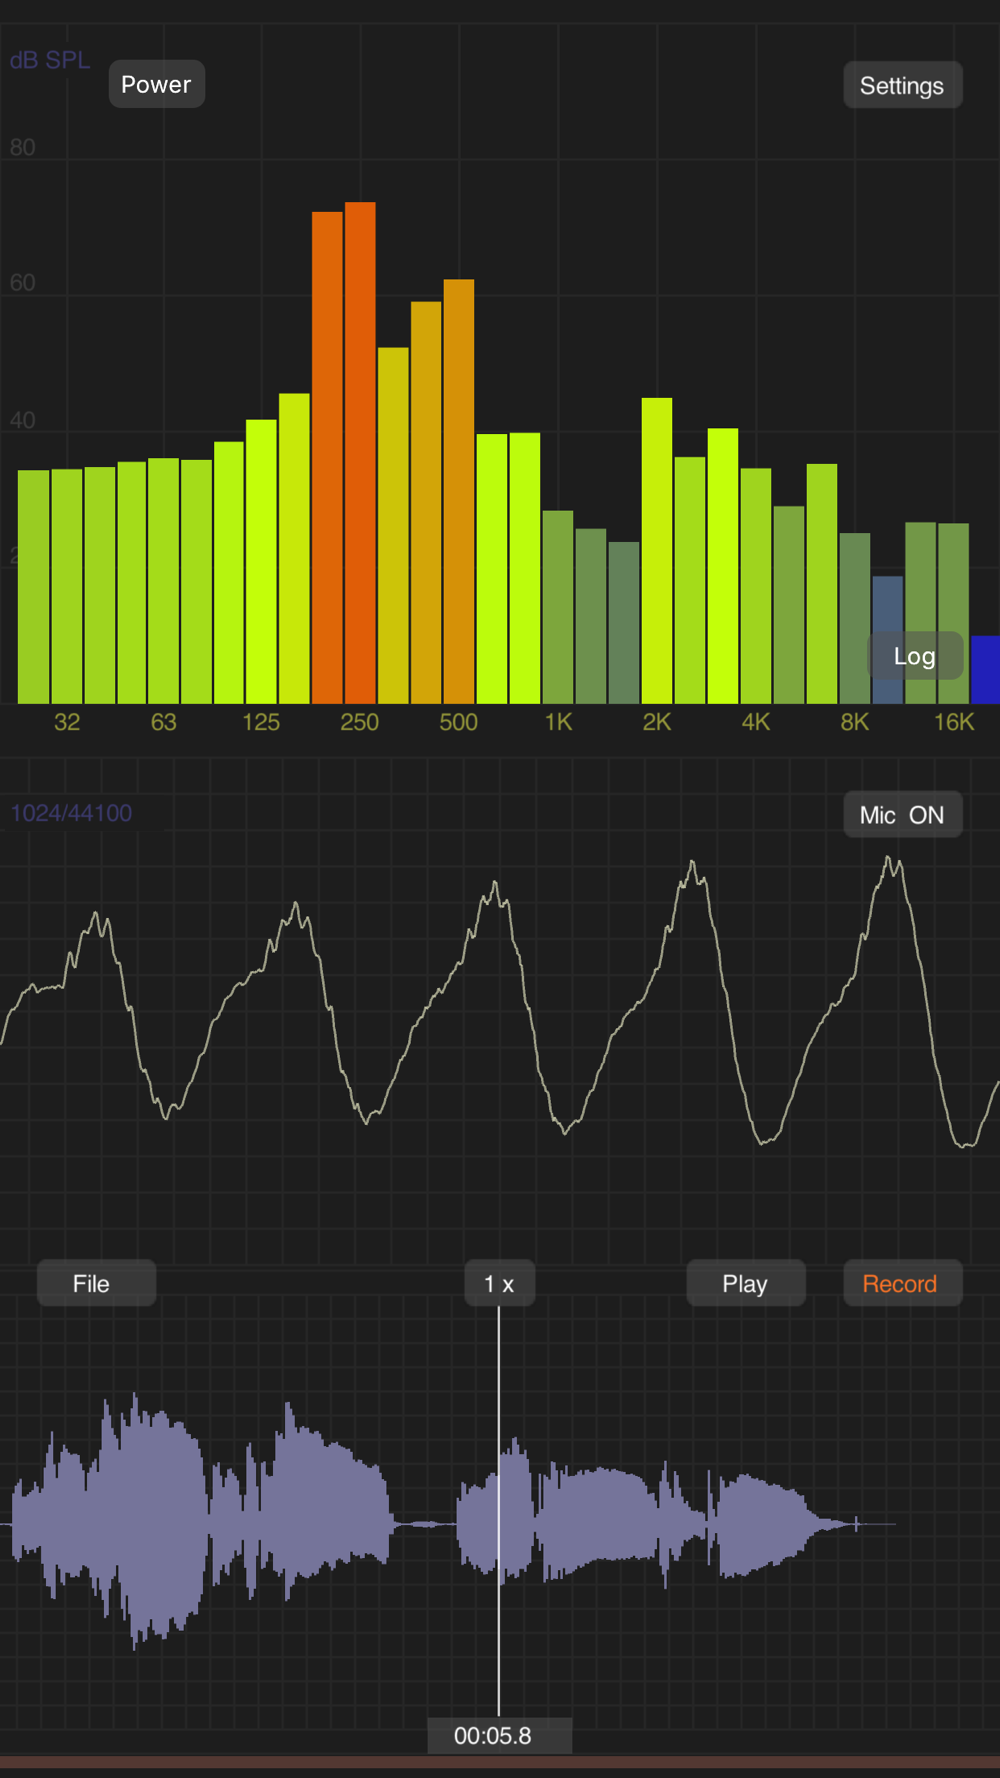This screenshot has height=1778, width=1000.
Task: Click the 16K frequency label
Action: pos(953,722)
